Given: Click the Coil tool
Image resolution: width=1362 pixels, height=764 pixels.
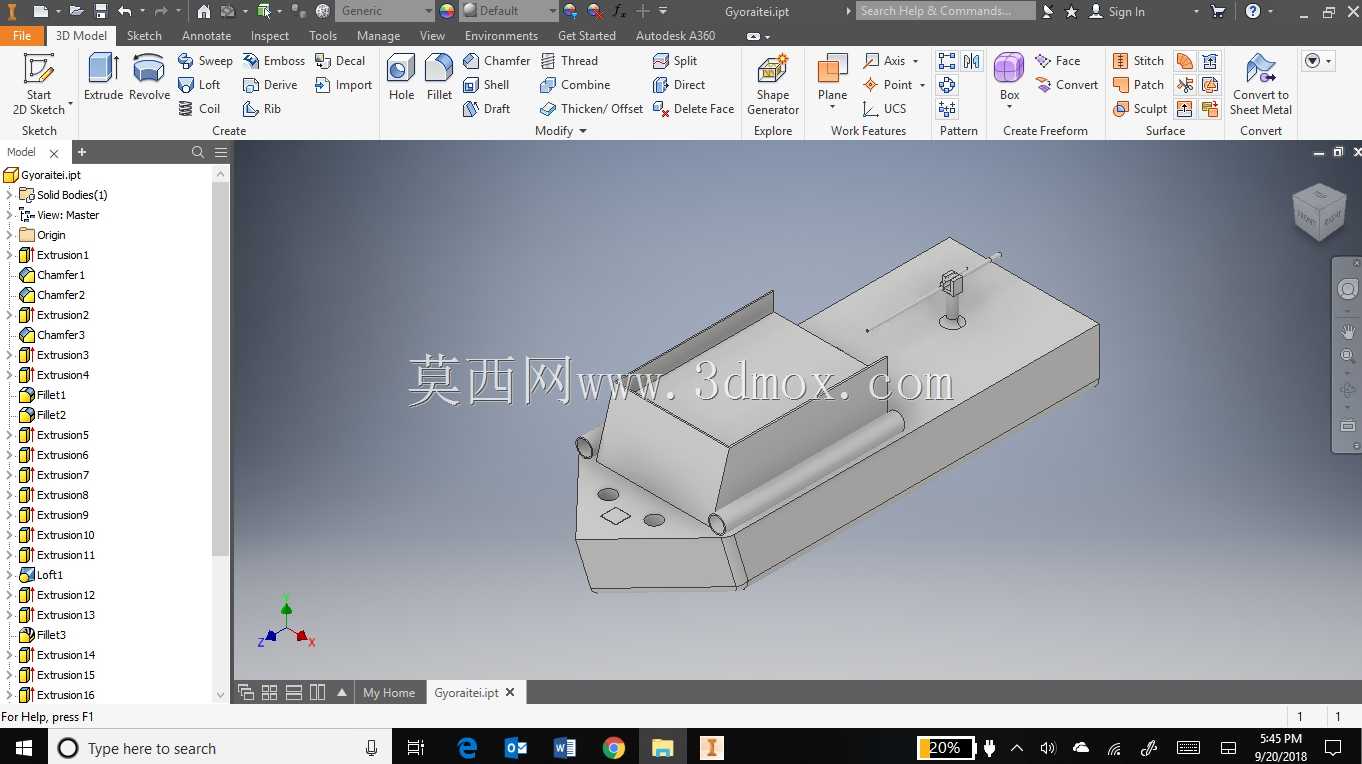Looking at the screenshot, I should 199,109.
